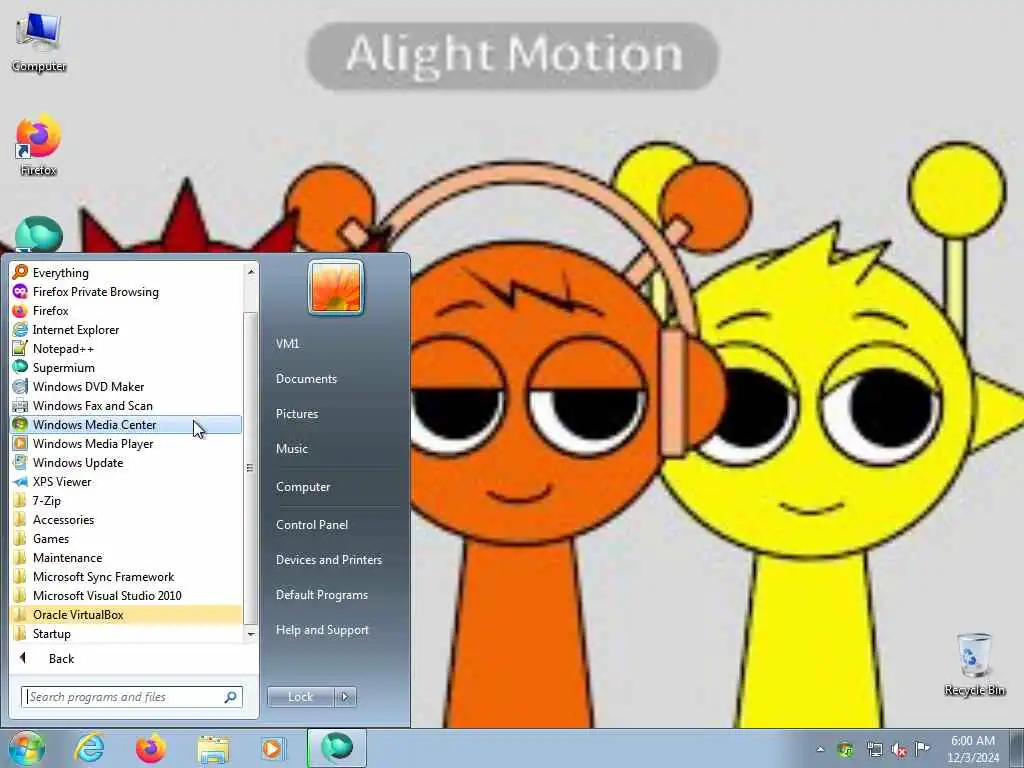The width and height of the screenshot is (1024, 768).
Task: Launch XPS Viewer
Action: (126, 481)
